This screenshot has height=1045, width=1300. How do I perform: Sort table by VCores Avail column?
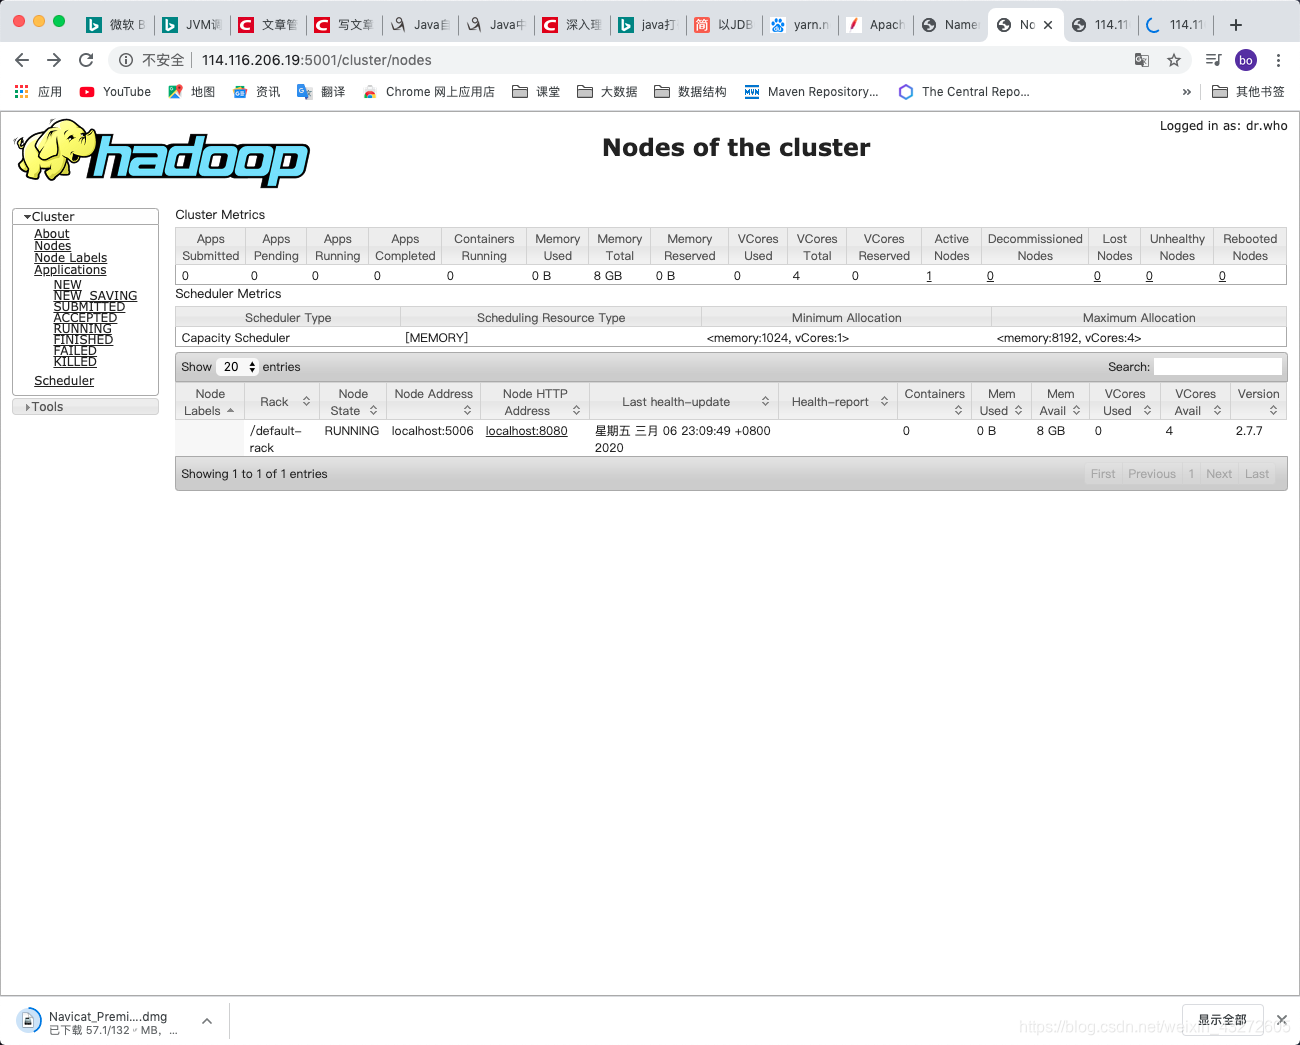pyautogui.click(x=1196, y=402)
